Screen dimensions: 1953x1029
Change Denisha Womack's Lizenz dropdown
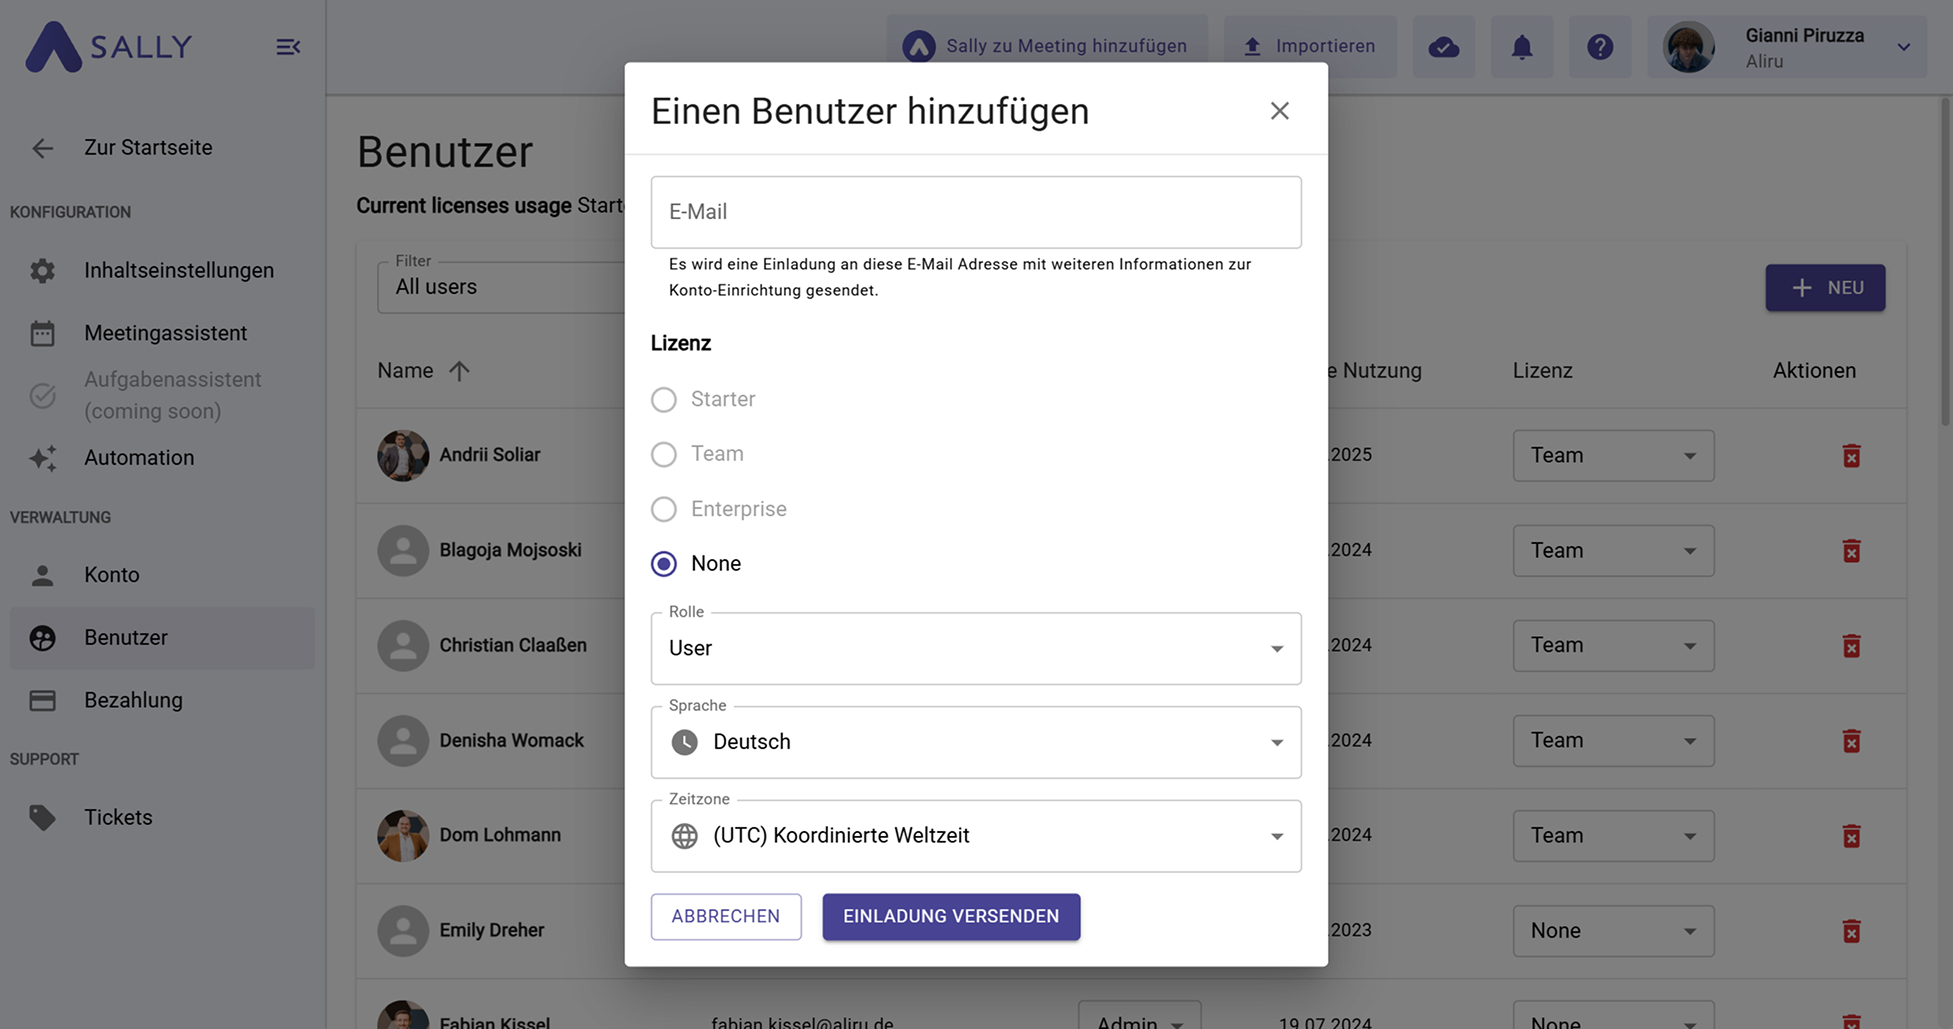click(x=1613, y=741)
